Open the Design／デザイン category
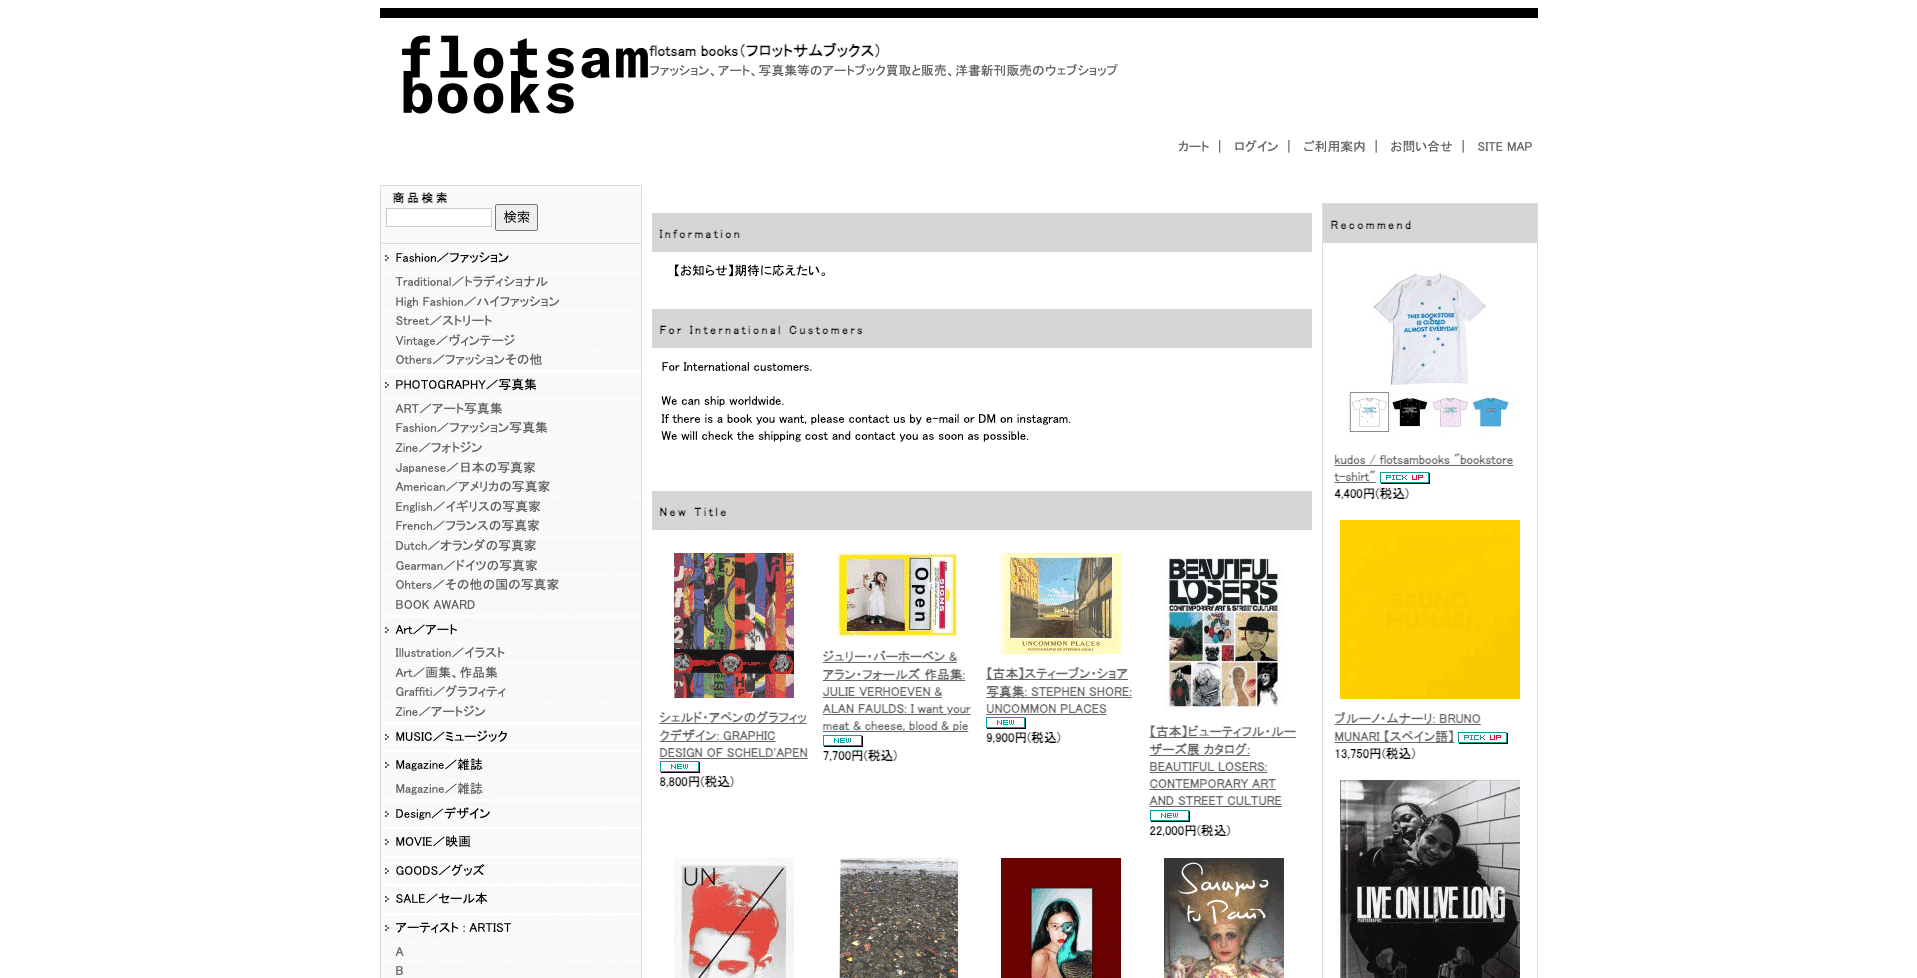The image size is (1917, 978). (x=442, y=814)
